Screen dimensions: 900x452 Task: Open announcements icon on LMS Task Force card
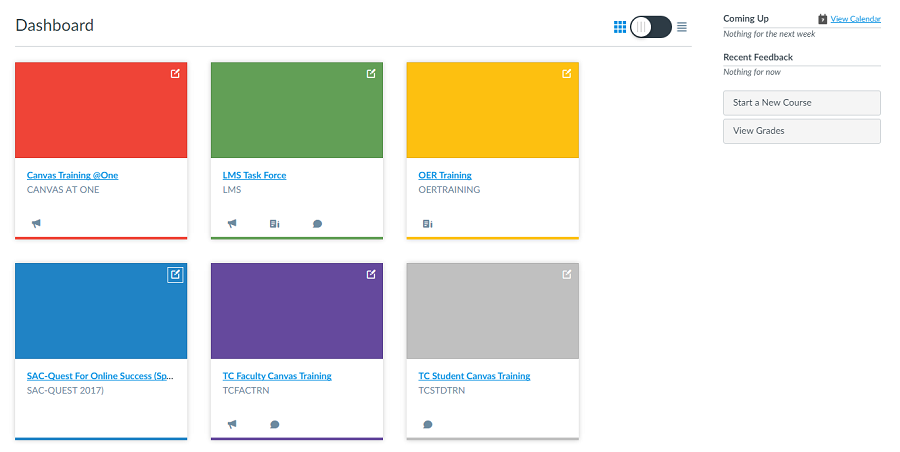[x=232, y=224]
